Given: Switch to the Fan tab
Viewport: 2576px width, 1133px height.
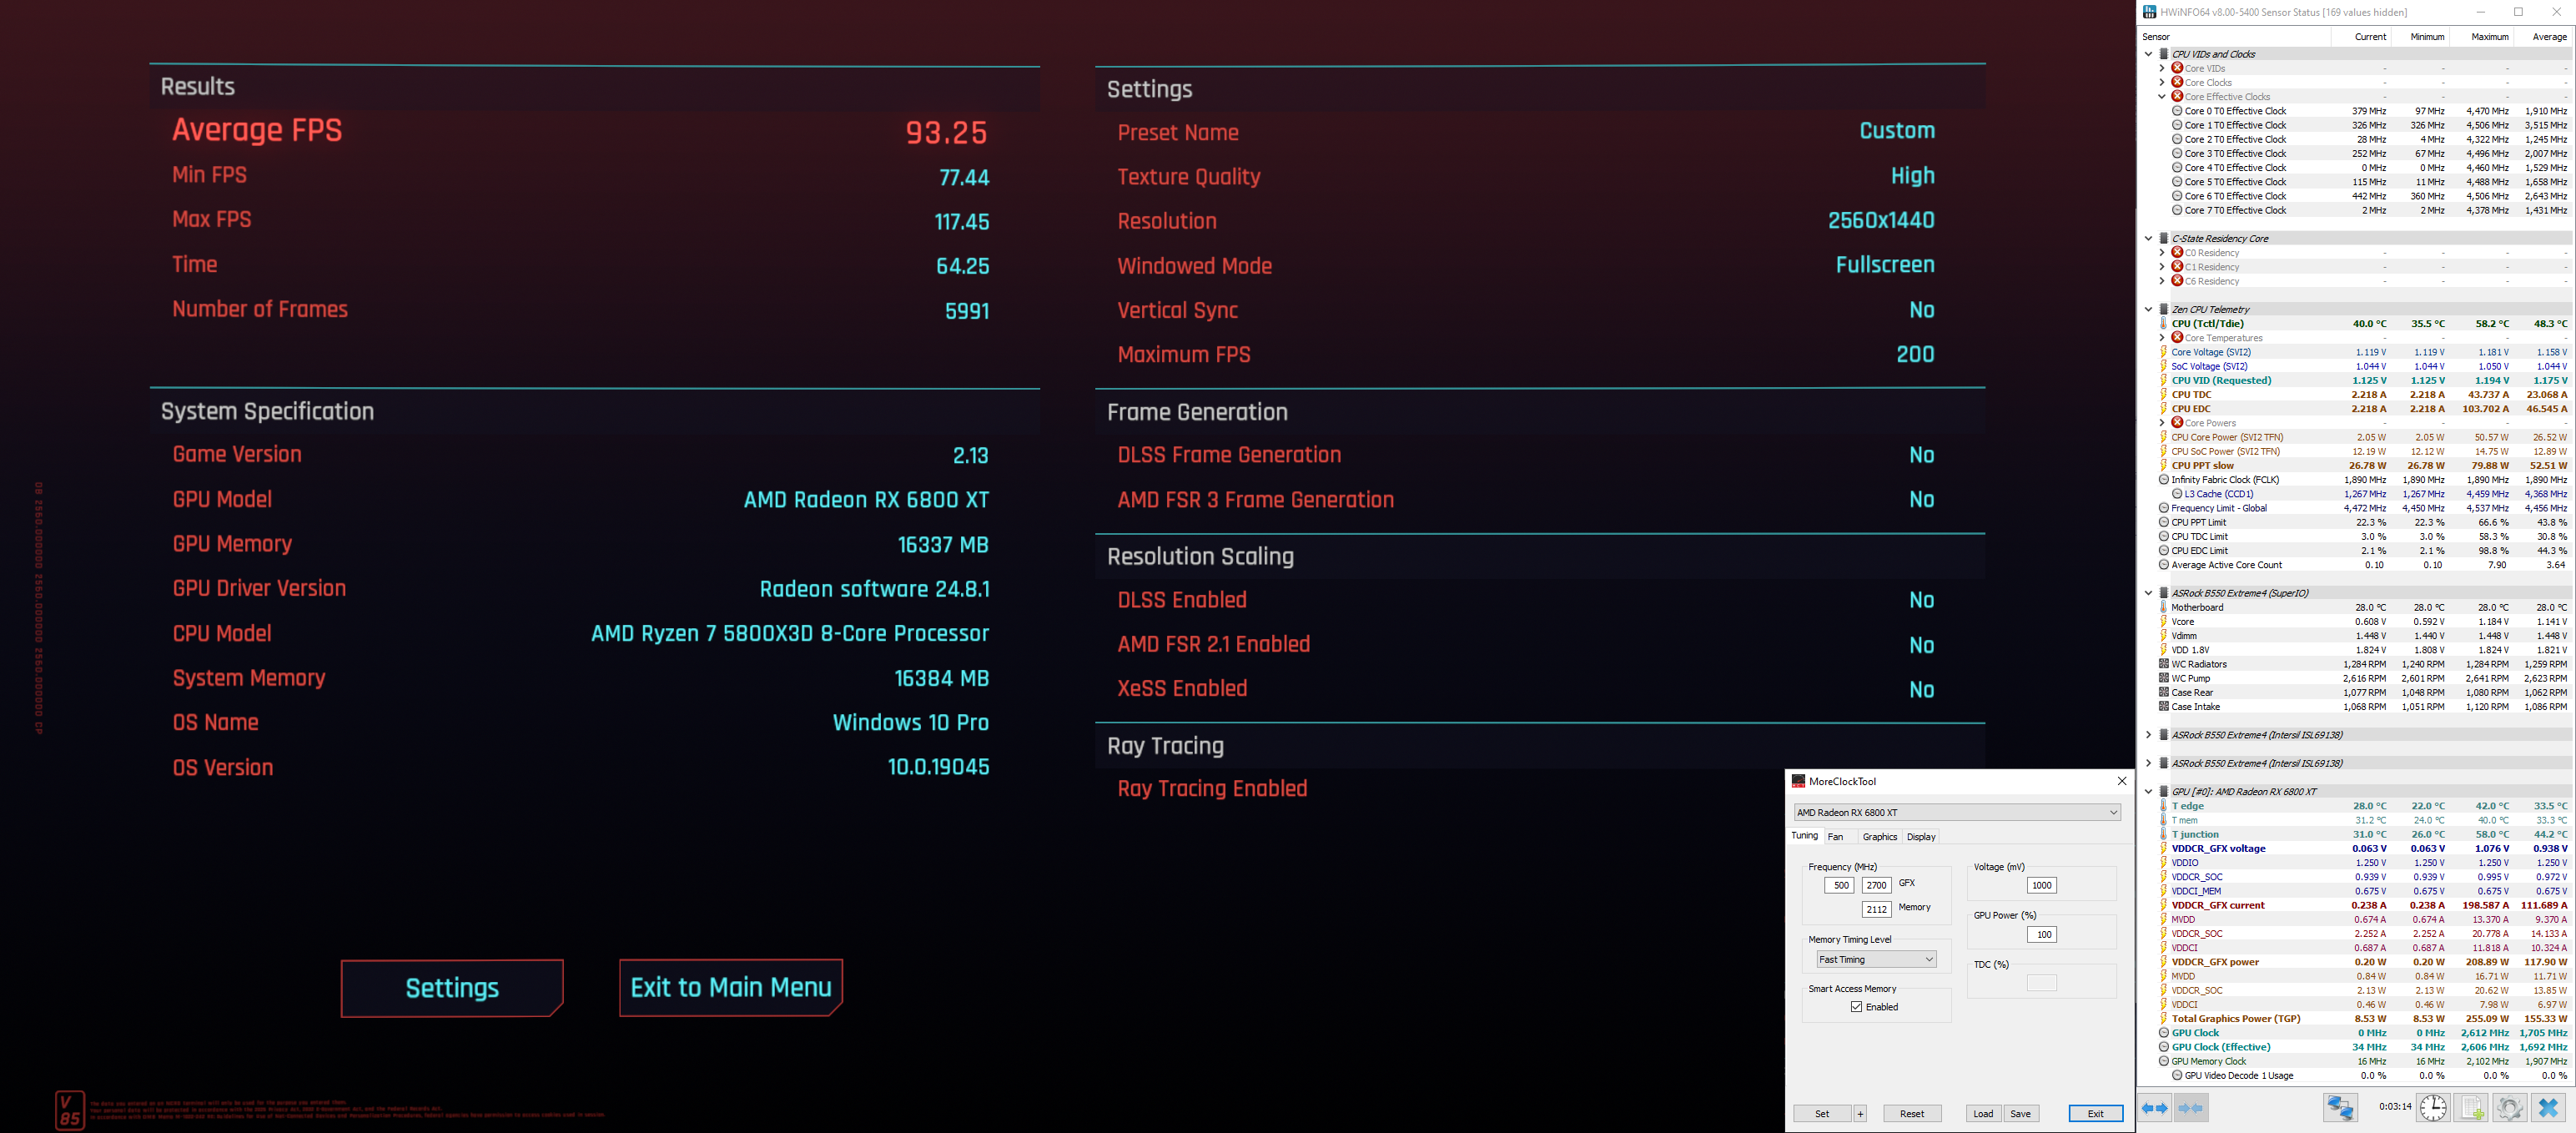Looking at the screenshot, I should click(x=1835, y=837).
